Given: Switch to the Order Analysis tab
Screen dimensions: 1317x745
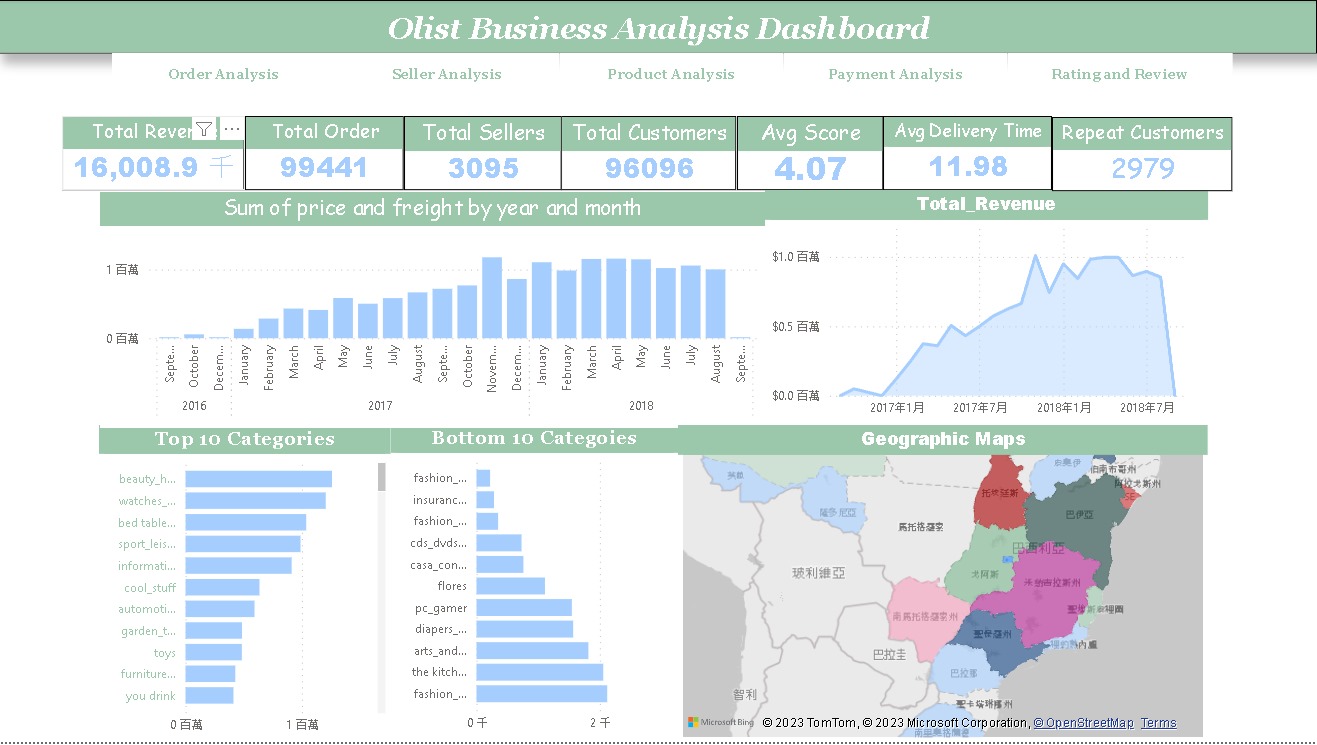Looking at the screenshot, I should pyautogui.click(x=223, y=73).
